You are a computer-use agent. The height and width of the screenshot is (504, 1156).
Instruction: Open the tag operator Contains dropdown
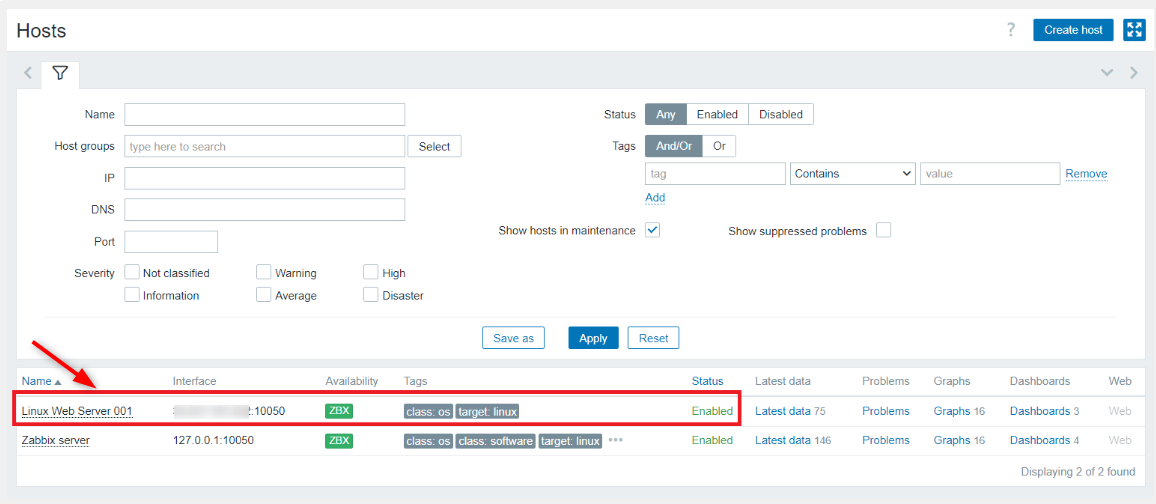click(853, 174)
